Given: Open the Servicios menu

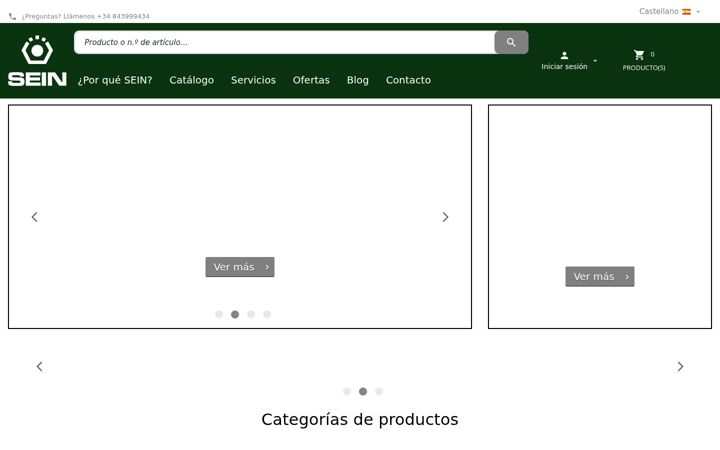Looking at the screenshot, I should coord(253,80).
